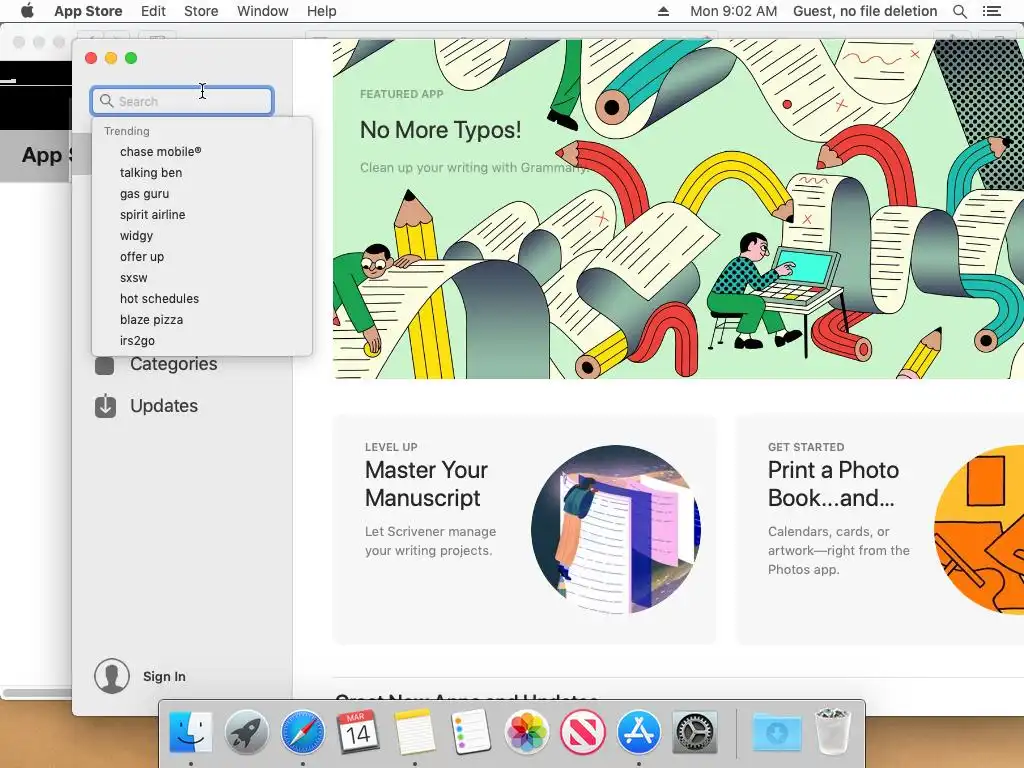Select trending search 'hot schedules'

click(x=202, y=298)
